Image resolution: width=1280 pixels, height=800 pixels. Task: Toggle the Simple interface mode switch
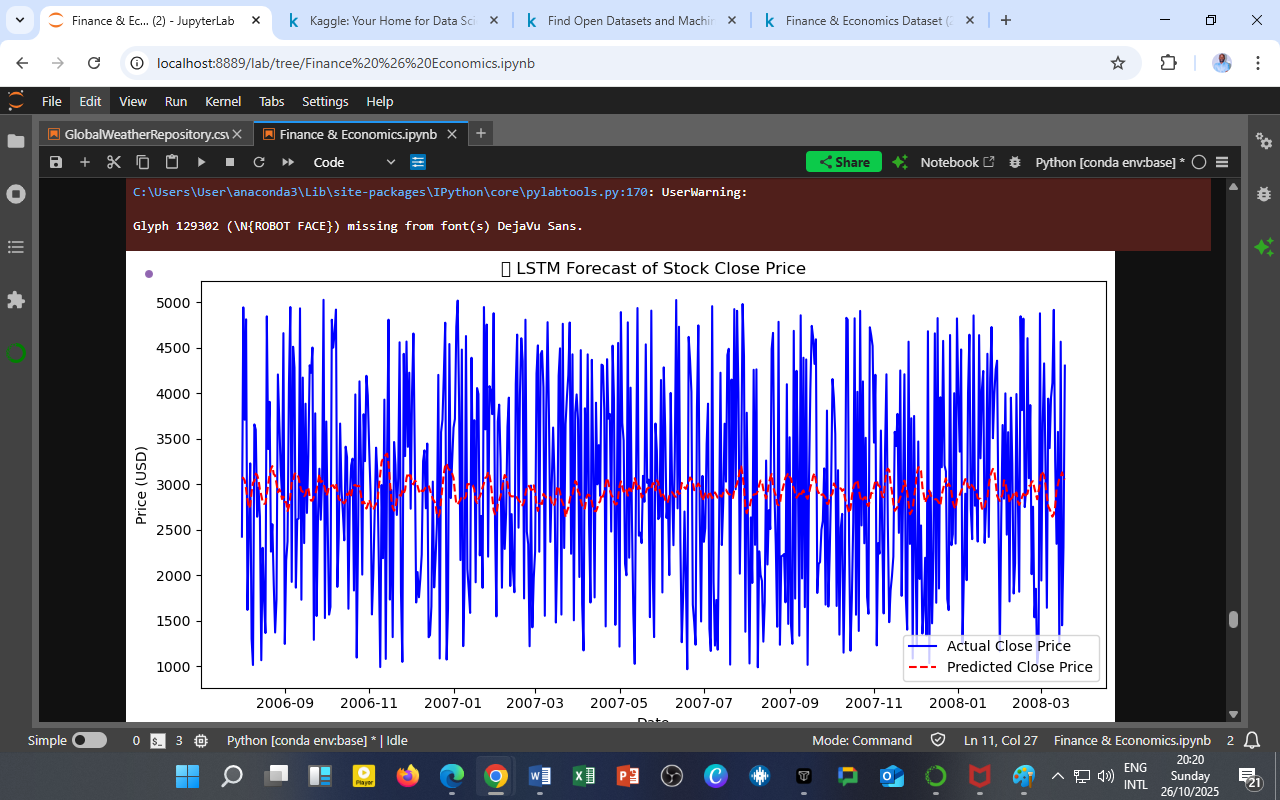pos(89,741)
